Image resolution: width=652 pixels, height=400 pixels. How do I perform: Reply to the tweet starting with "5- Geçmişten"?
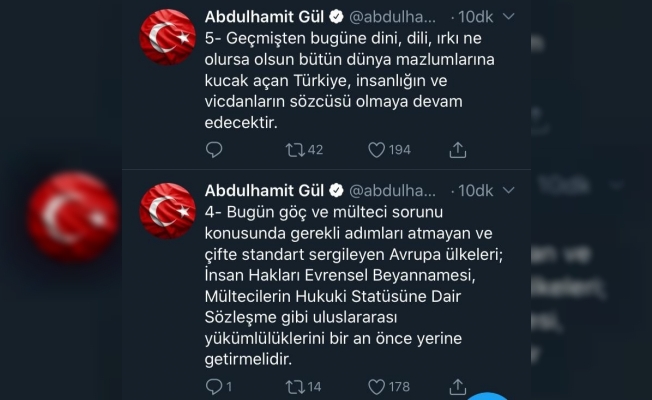214,150
